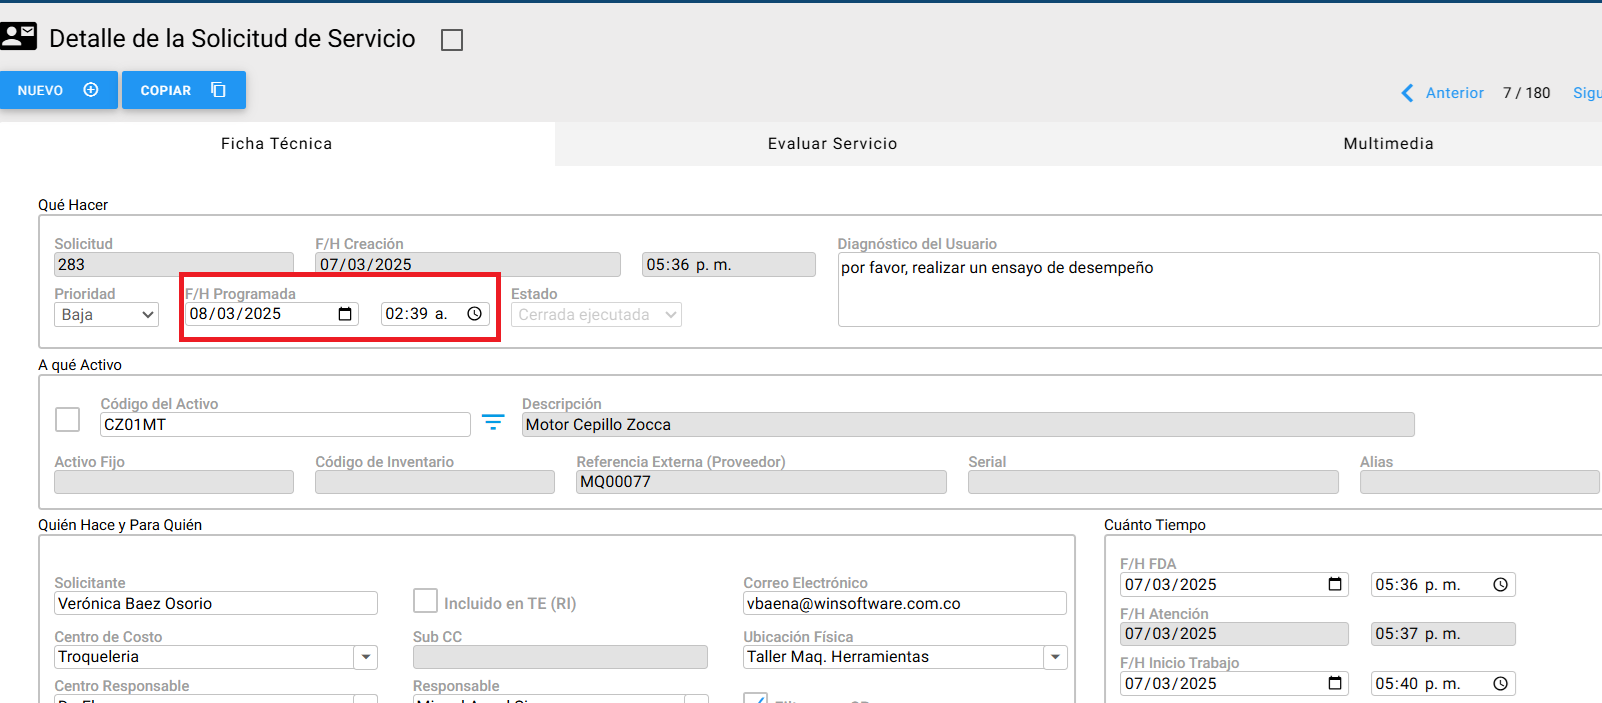Open calendar picker for F/H Inicio Trabajo date
Viewport: 1602px width, 703px height.
[1335, 683]
